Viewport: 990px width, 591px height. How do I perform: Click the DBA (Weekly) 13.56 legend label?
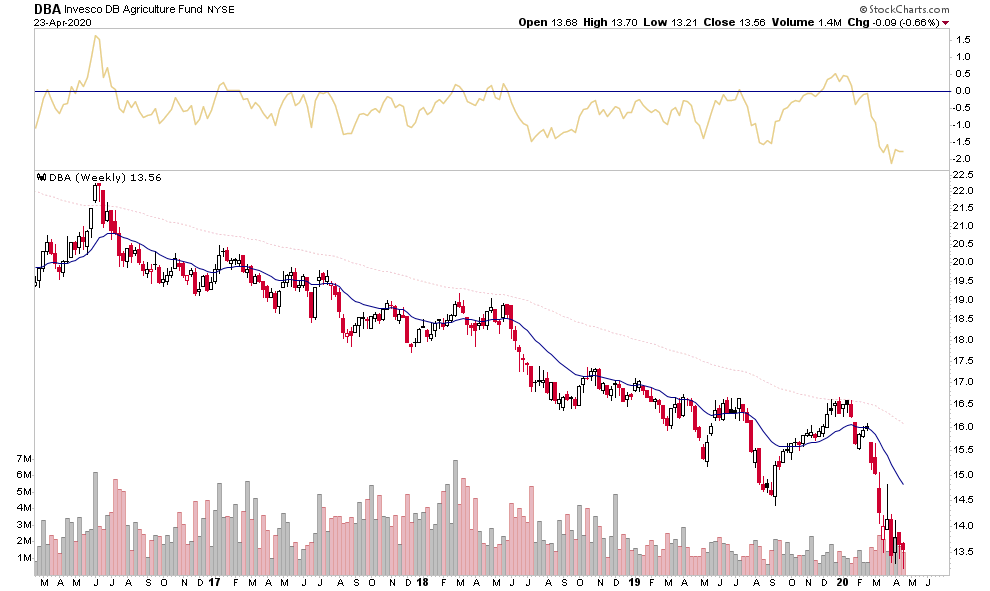[x=105, y=177]
